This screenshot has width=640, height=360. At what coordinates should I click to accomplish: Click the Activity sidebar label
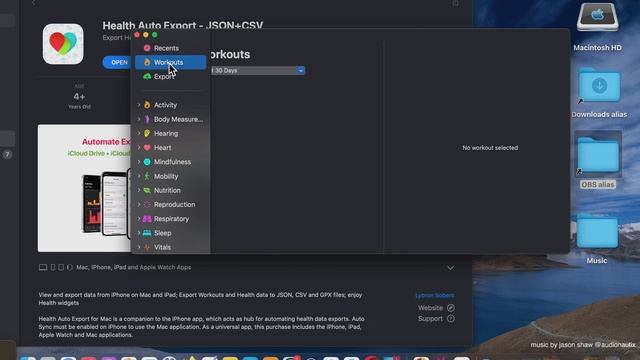coord(165,105)
